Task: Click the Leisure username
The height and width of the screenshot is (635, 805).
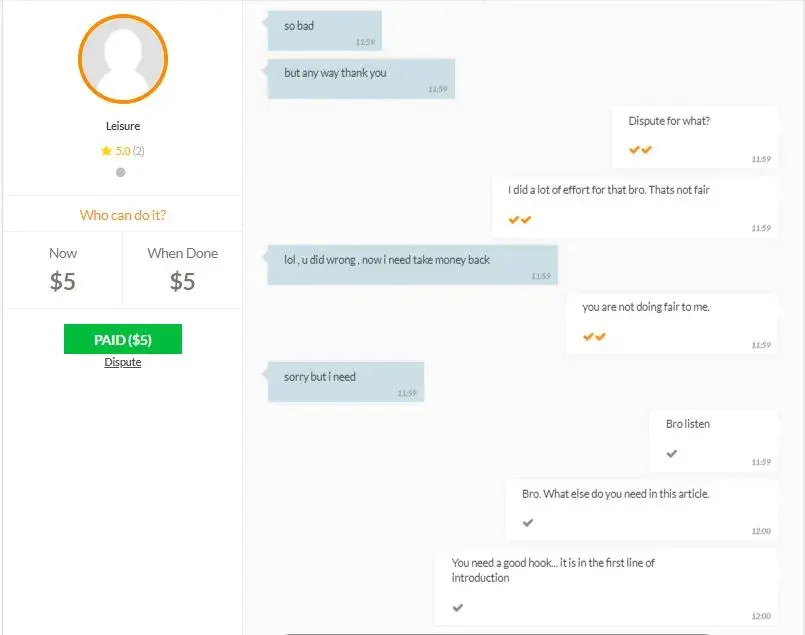Action: pyautogui.click(x=123, y=126)
